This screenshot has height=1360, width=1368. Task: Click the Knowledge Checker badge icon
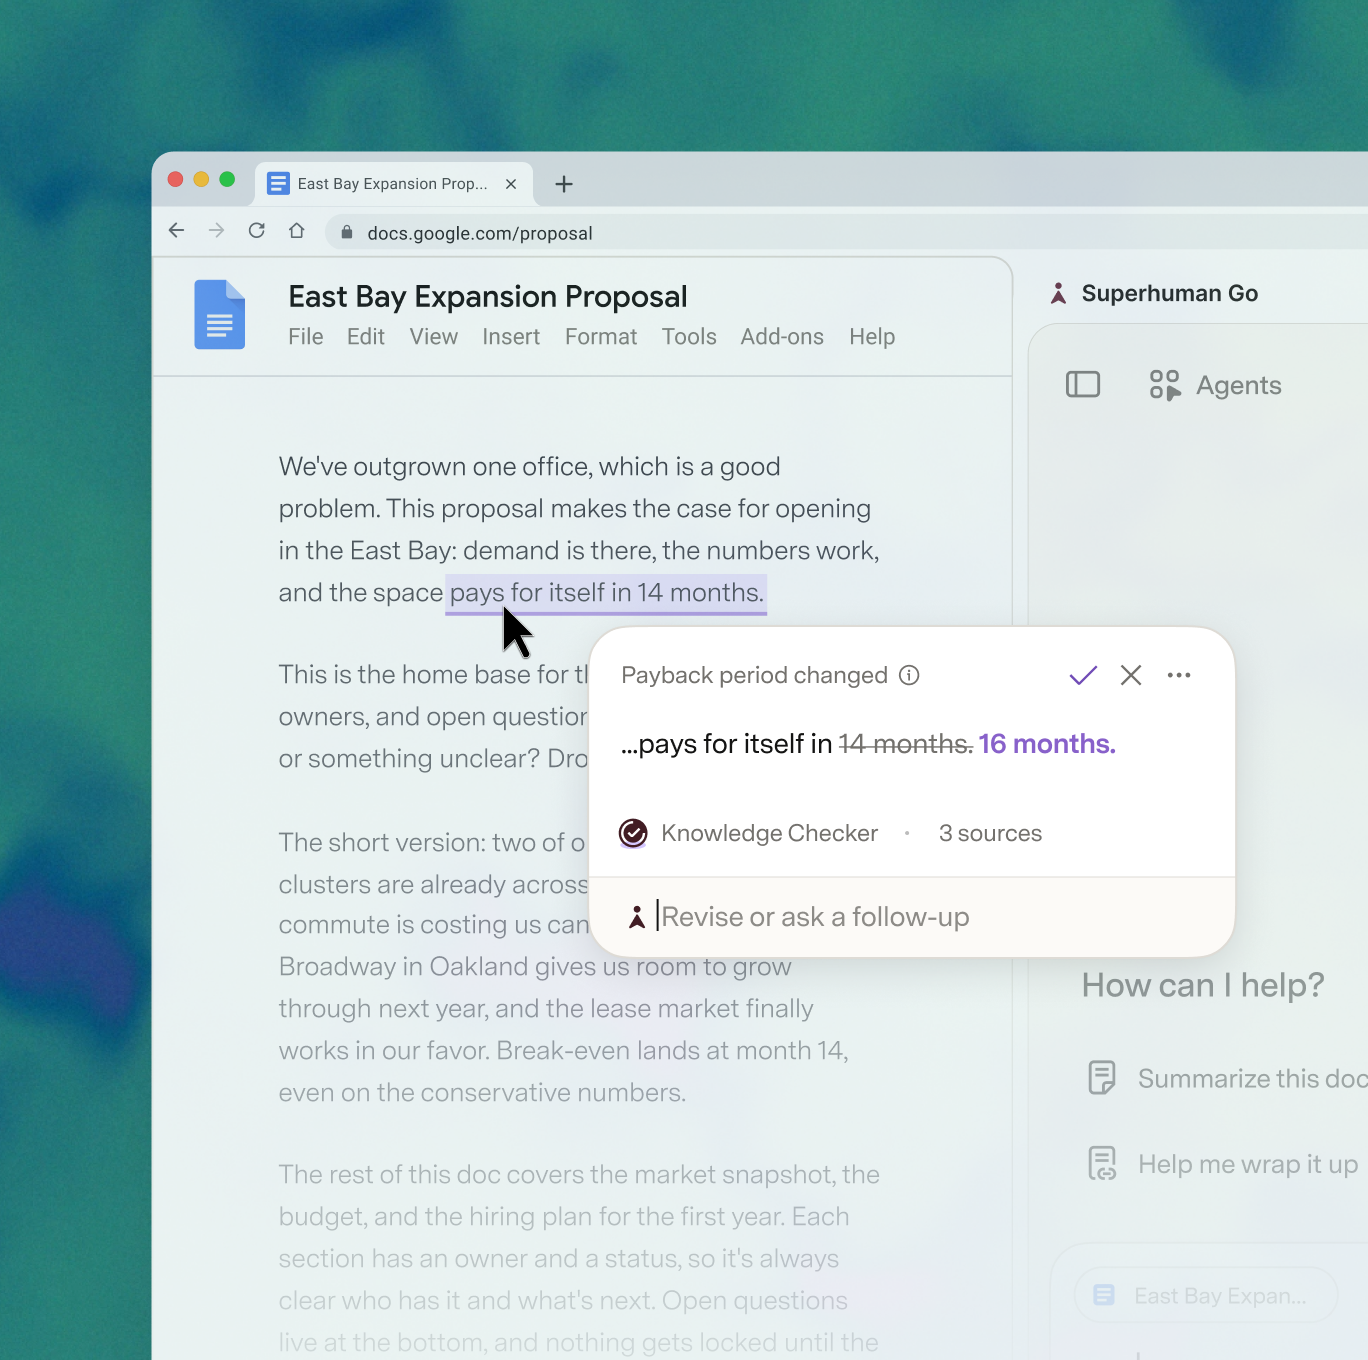[633, 833]
